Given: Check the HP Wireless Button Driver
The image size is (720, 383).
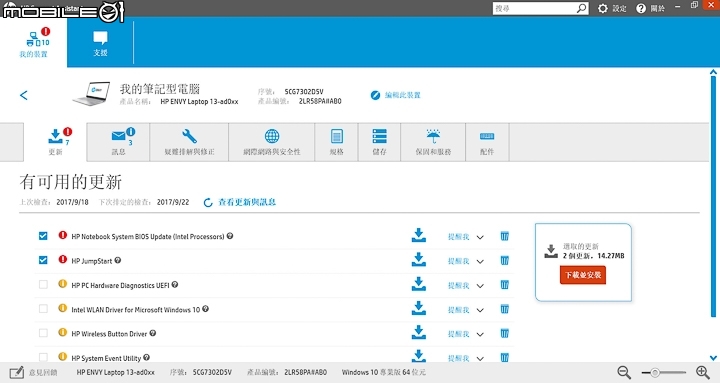Looking at the screenshot, I should click(x=43, y=333).
